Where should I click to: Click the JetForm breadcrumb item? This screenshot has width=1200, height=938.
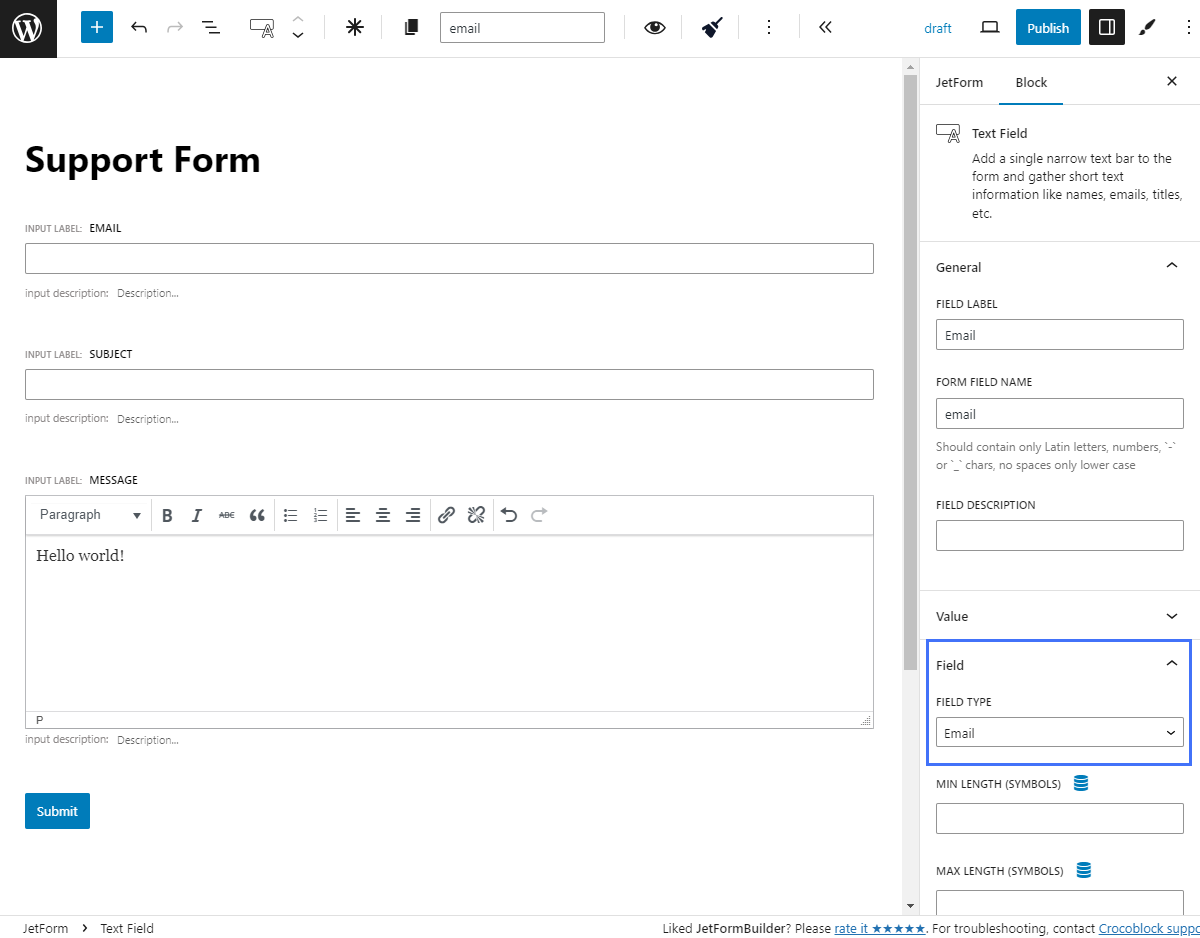pyautogui.click(x=46, y=928)
